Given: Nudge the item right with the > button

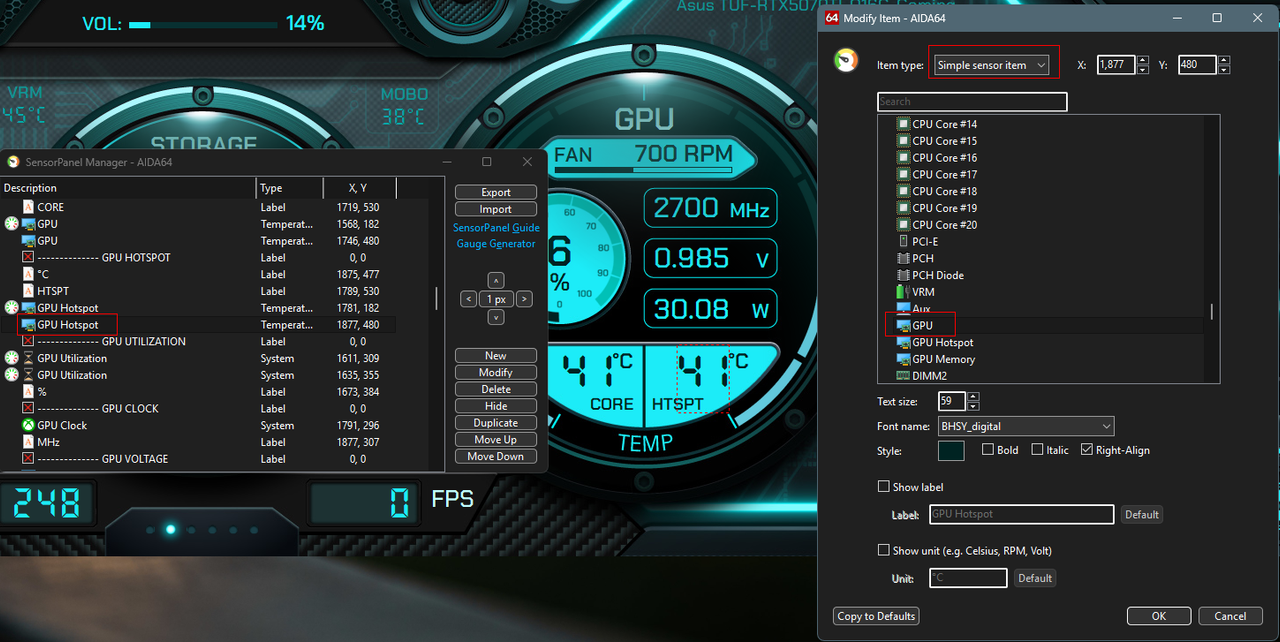Looking at the screenshot, I should coord(524,299).
